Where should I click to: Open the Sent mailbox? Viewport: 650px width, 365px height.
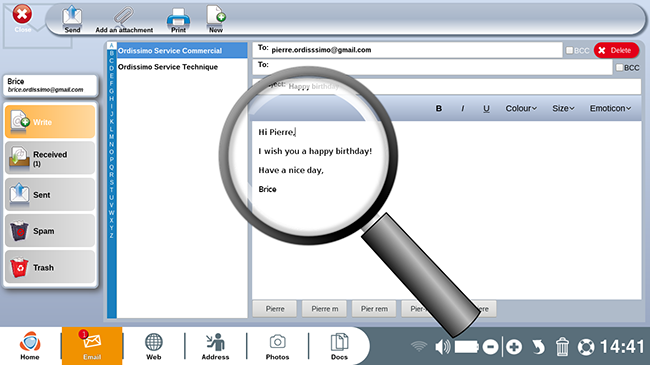pos(50,194)
